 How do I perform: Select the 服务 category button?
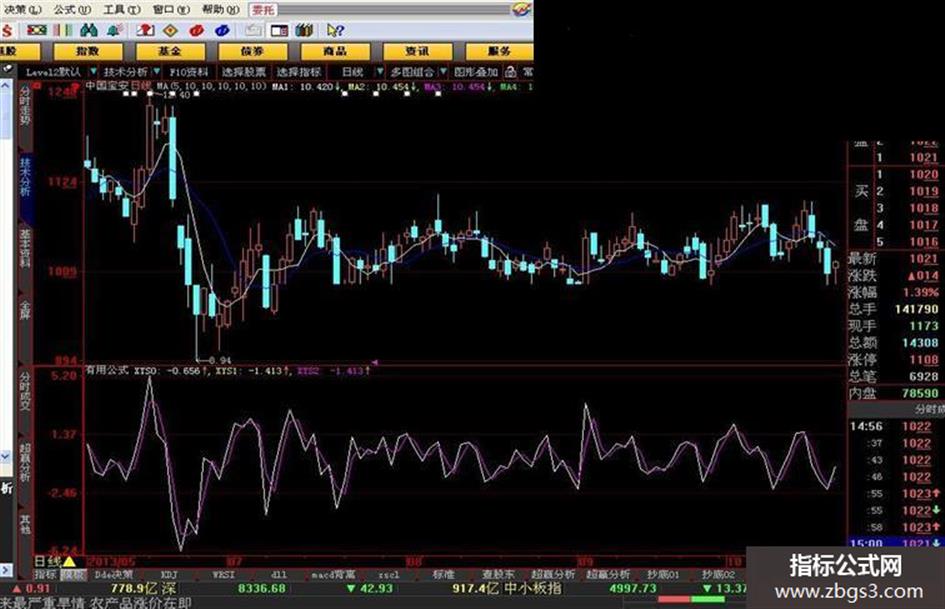click(499, 52)
